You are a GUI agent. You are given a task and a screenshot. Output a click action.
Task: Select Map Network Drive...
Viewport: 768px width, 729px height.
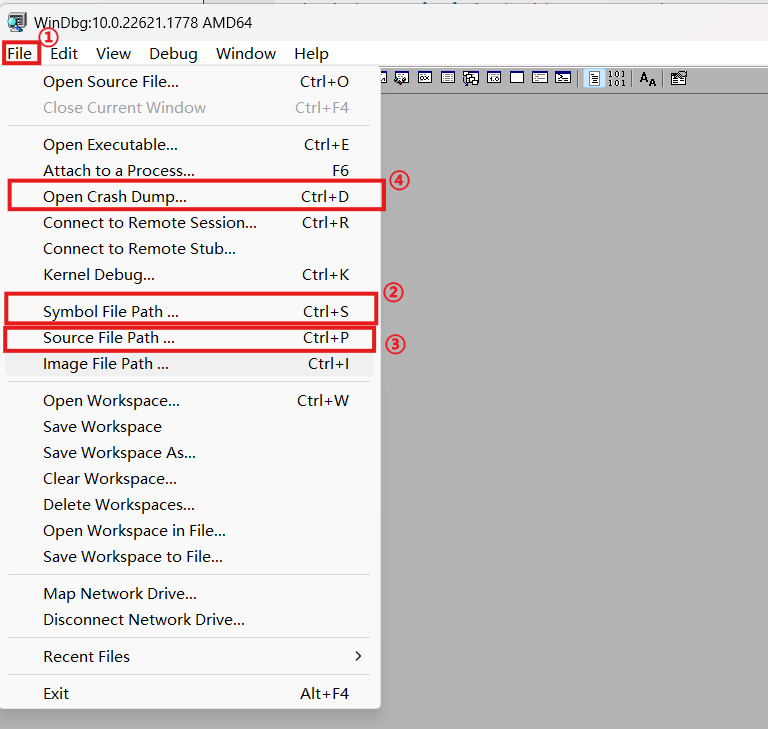[x=190, y=594]
